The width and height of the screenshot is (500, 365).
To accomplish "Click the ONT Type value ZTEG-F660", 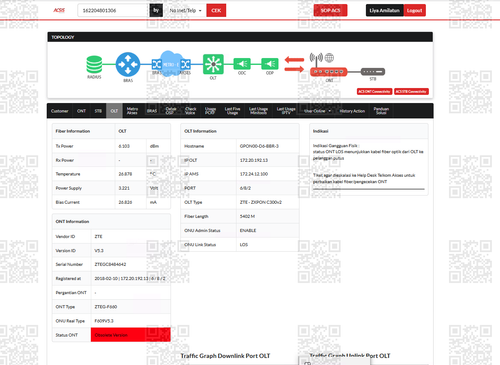I will pos(106,307).
